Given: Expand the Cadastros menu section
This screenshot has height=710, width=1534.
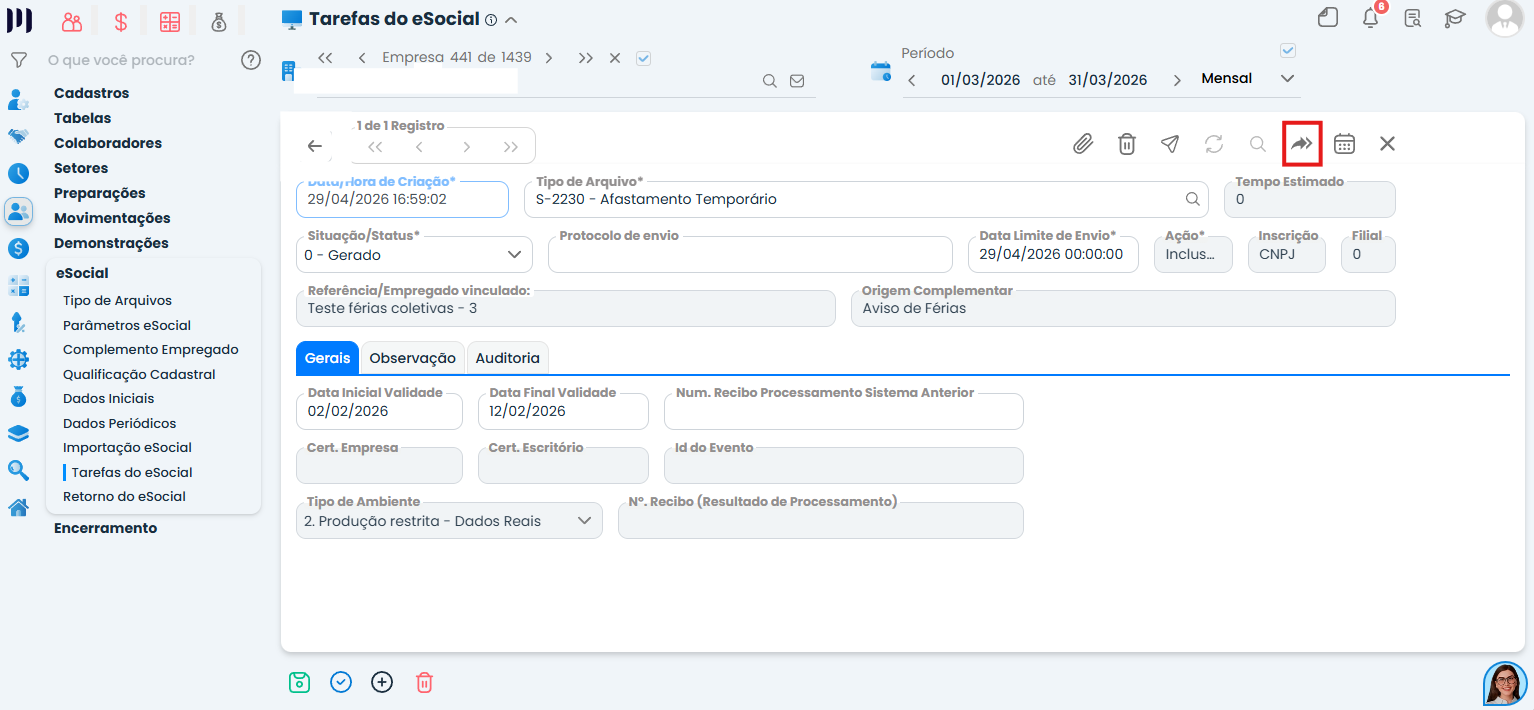Looking at the screenshot, I should (x=91, y=93).
